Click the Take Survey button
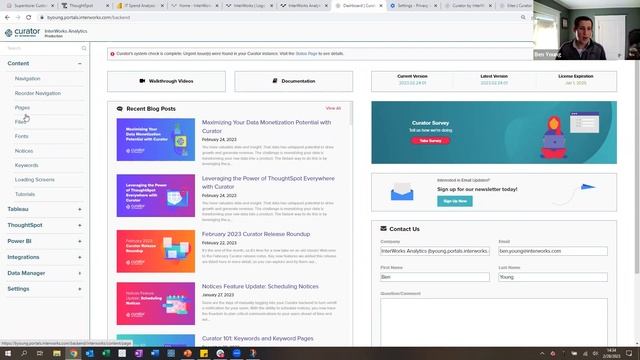 pos(430,141)
